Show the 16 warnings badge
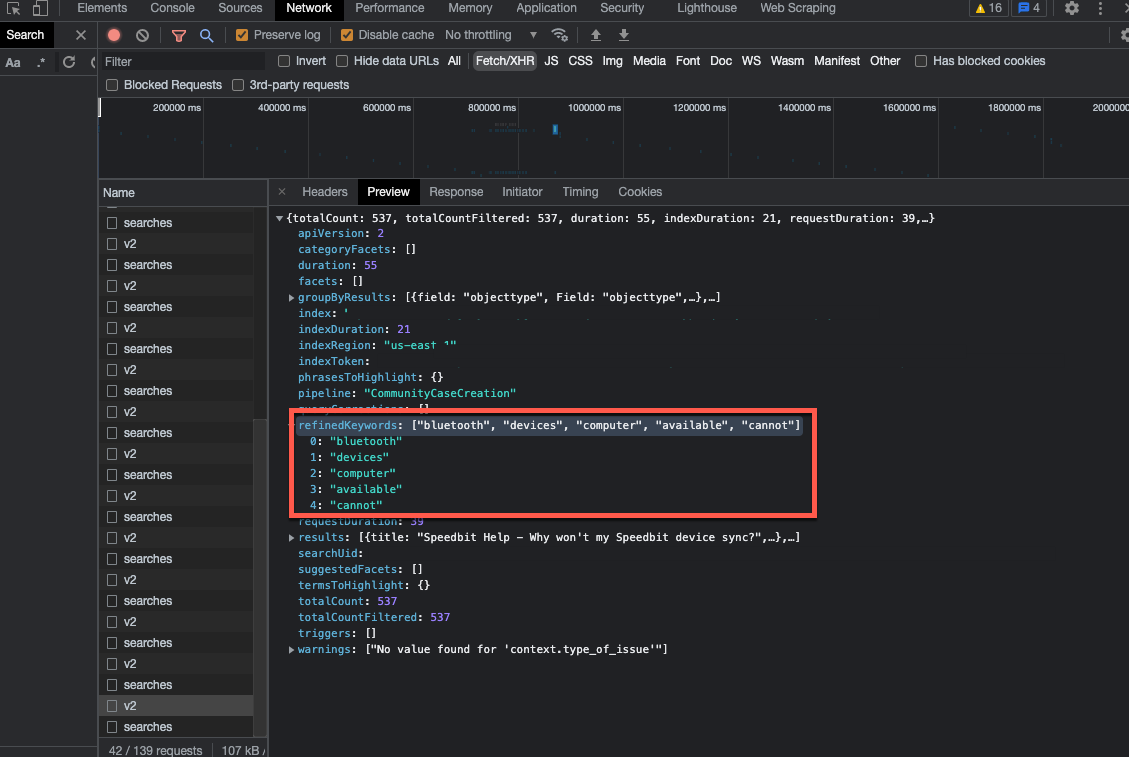 [x=989, y=8]
